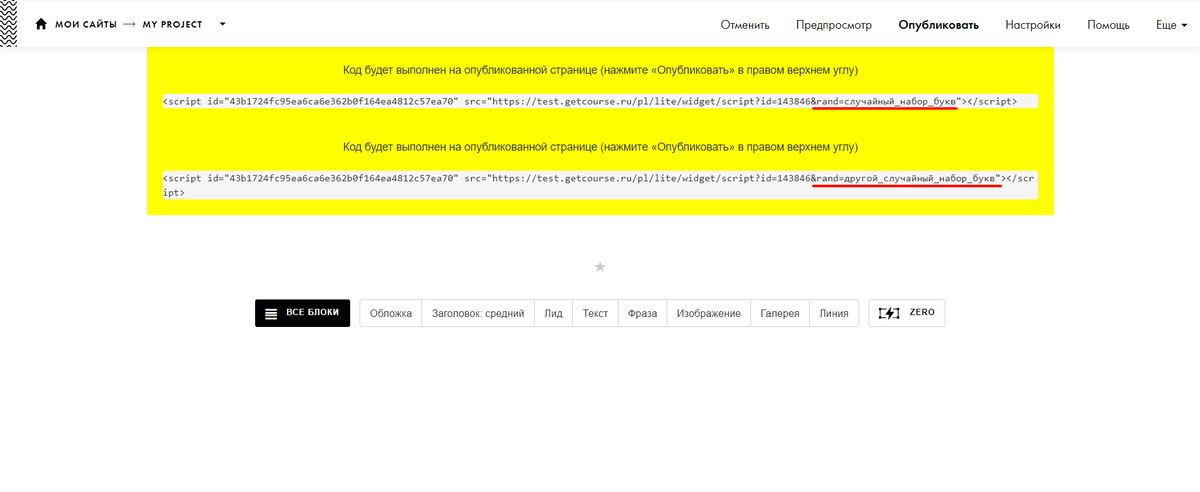Click Отменить in the top menu

coord(745,25)
